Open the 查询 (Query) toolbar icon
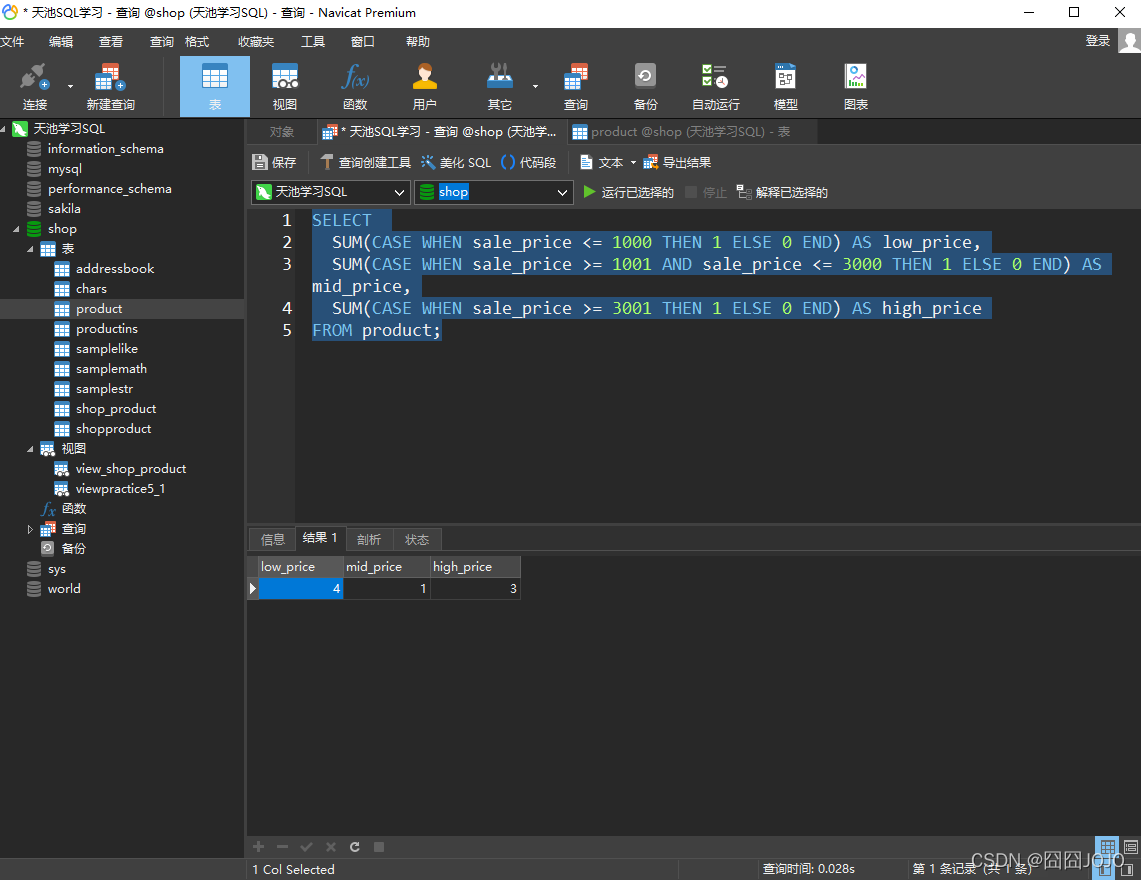This screenshot has width=1141, height=880. (x=576, y=87)
